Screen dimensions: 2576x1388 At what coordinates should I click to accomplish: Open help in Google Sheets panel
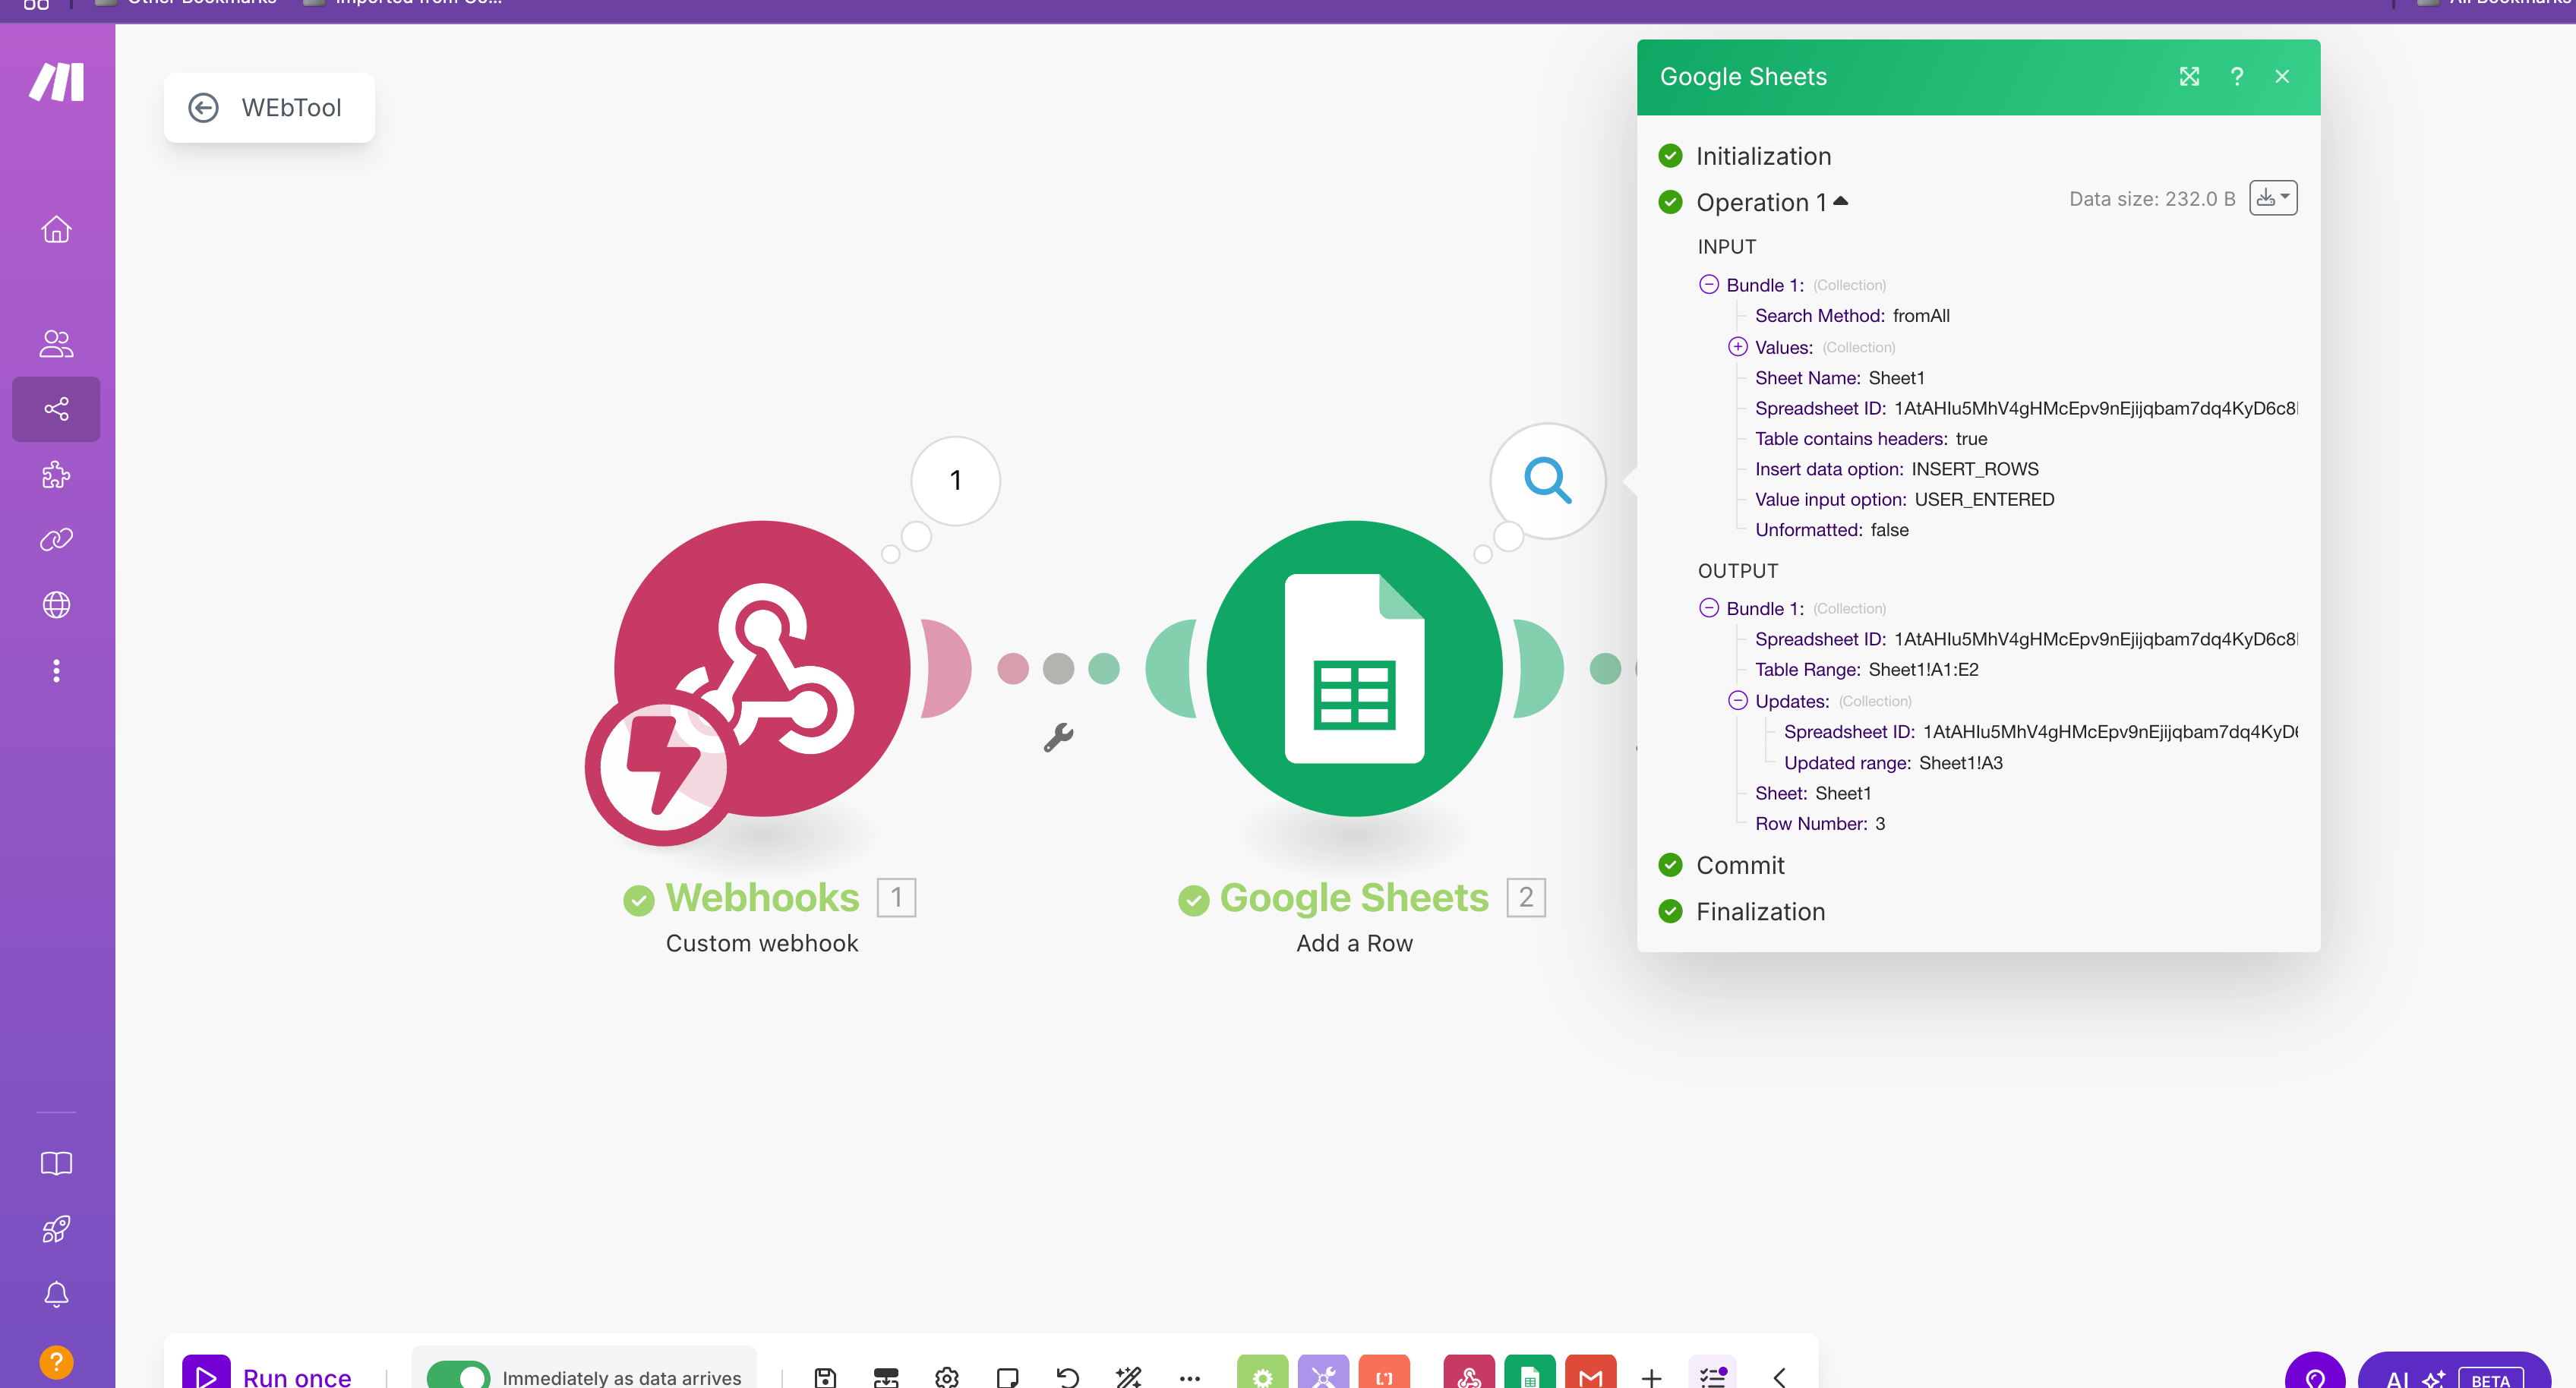point(2237,76)
